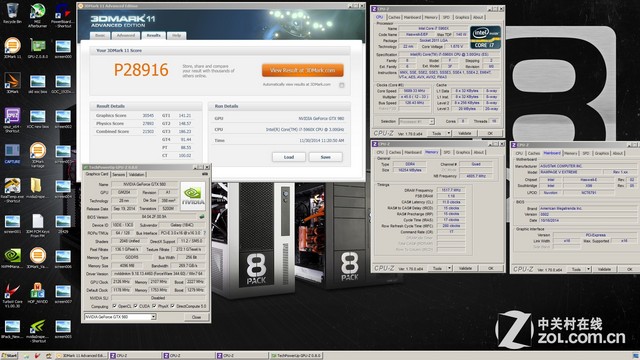Image resolution: width=640 pixels, height=360 pixels.
Task: Select the nvidiainspector folder icon on desktop
Action: 37,188
